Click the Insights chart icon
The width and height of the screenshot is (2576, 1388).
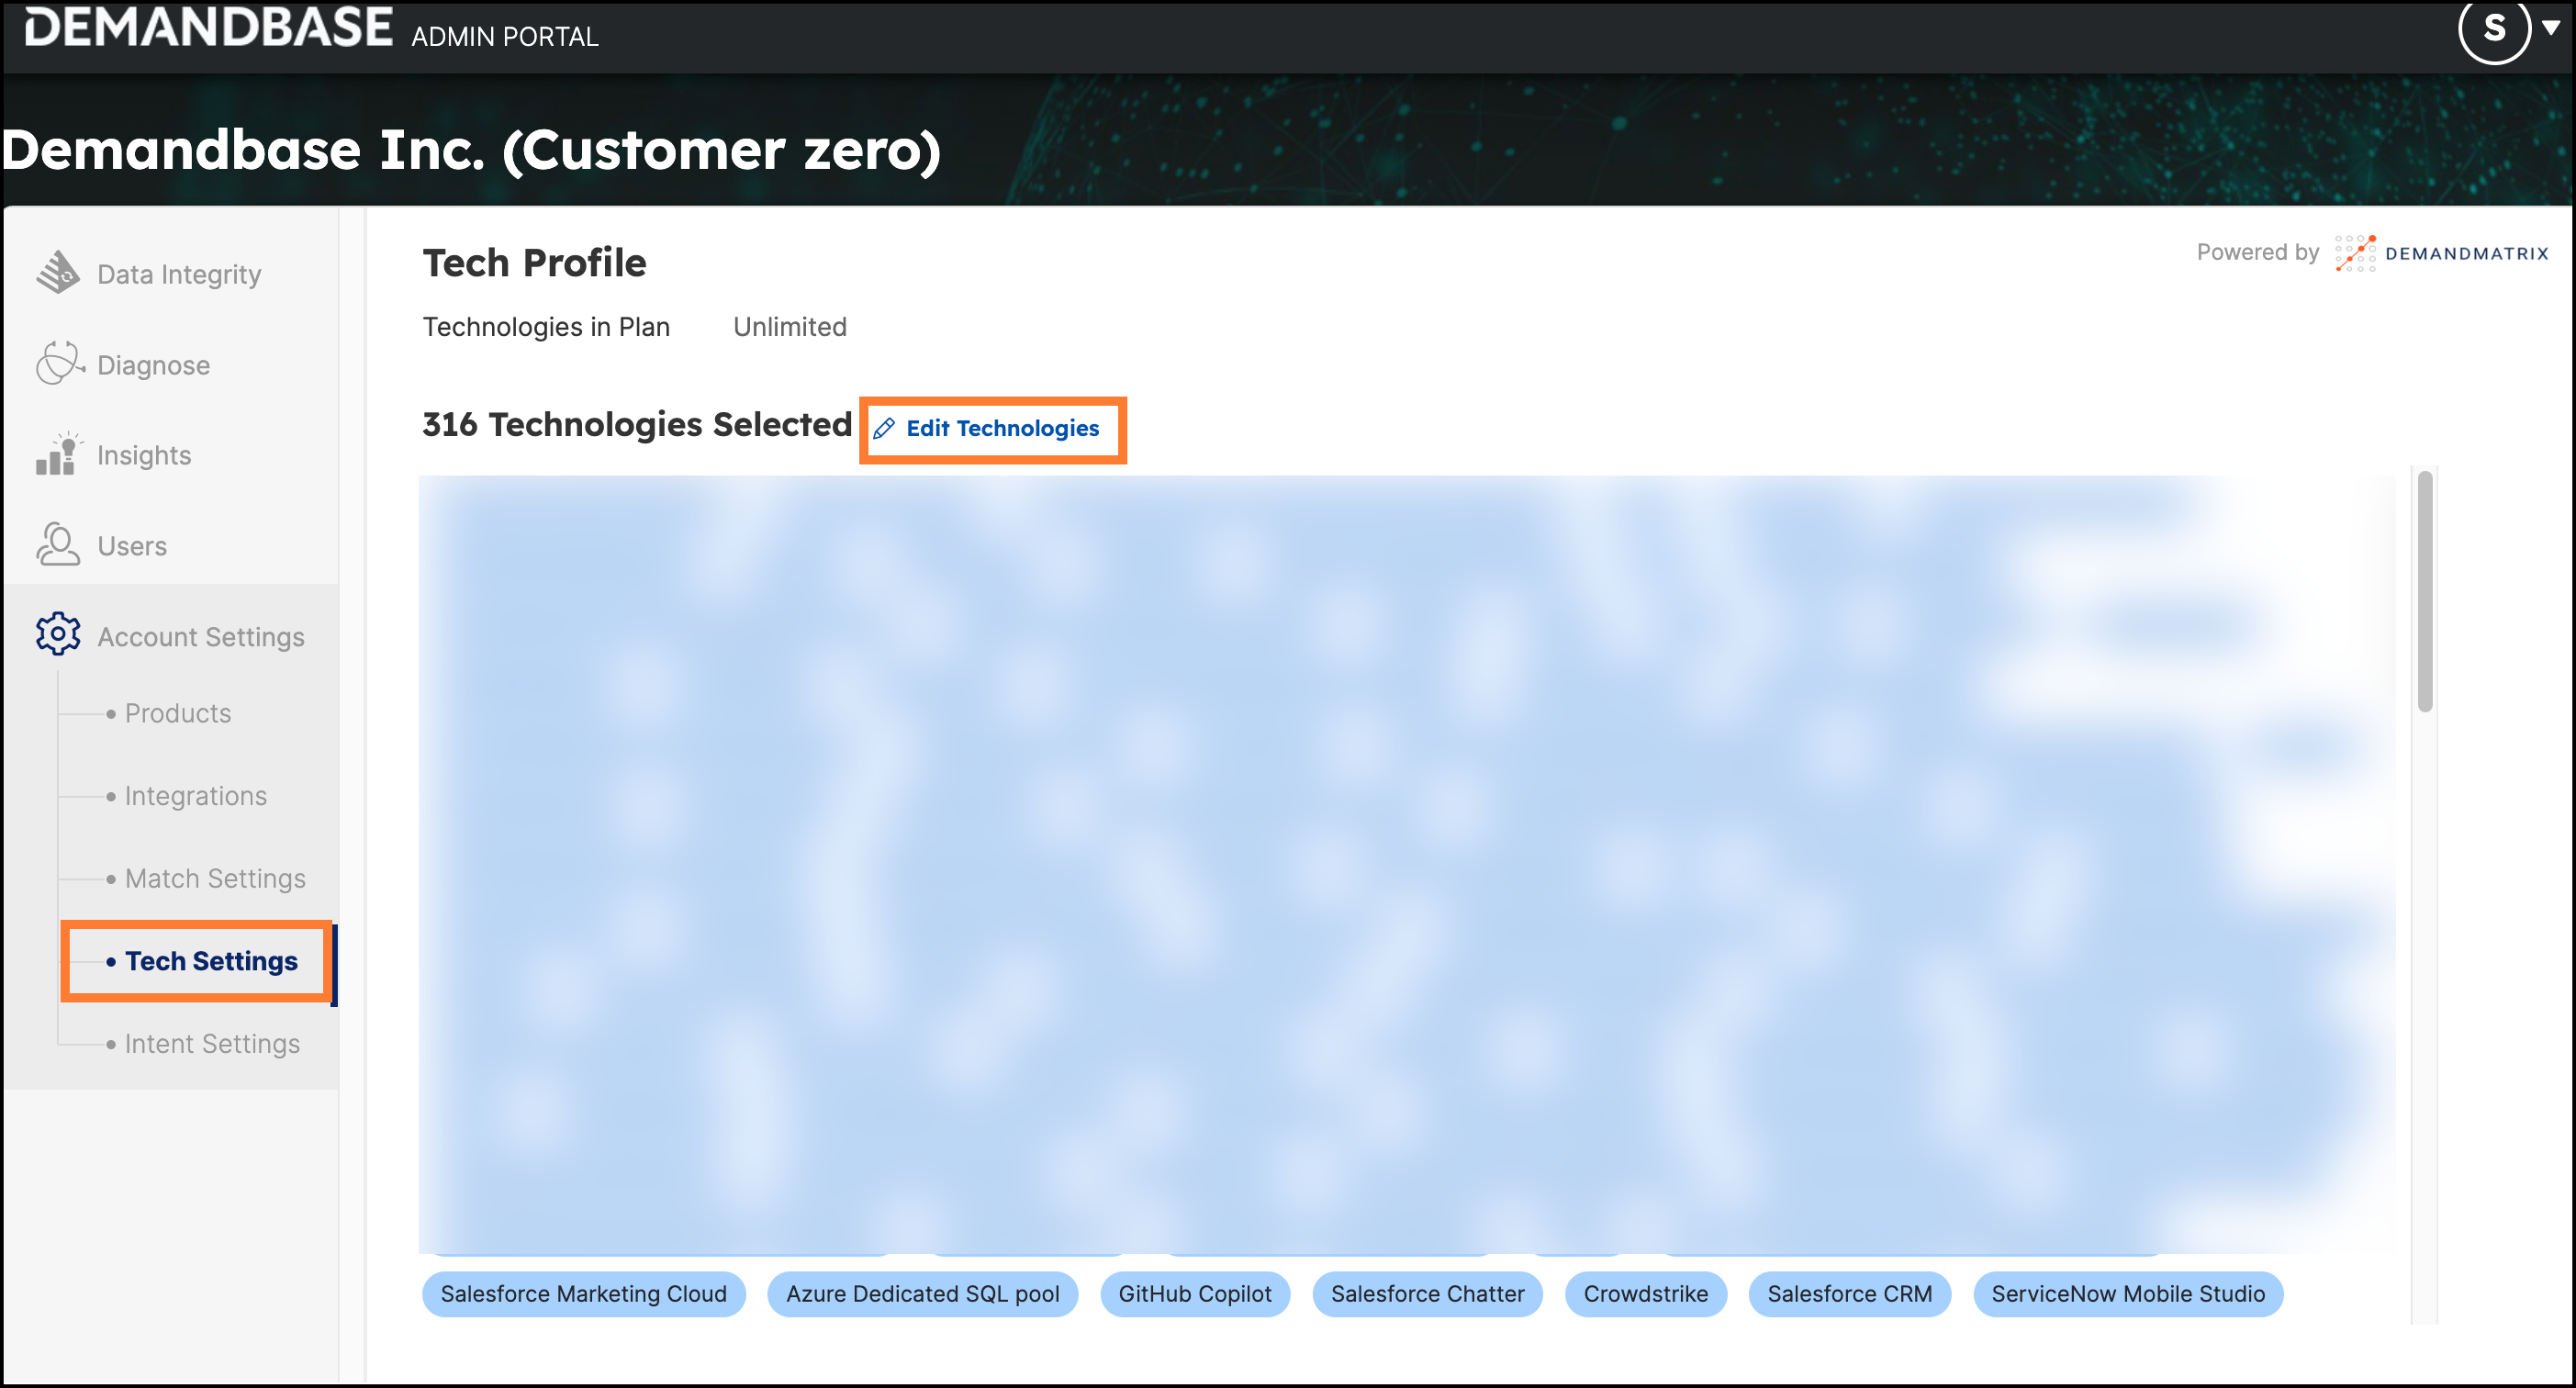(x=58, y=454)
